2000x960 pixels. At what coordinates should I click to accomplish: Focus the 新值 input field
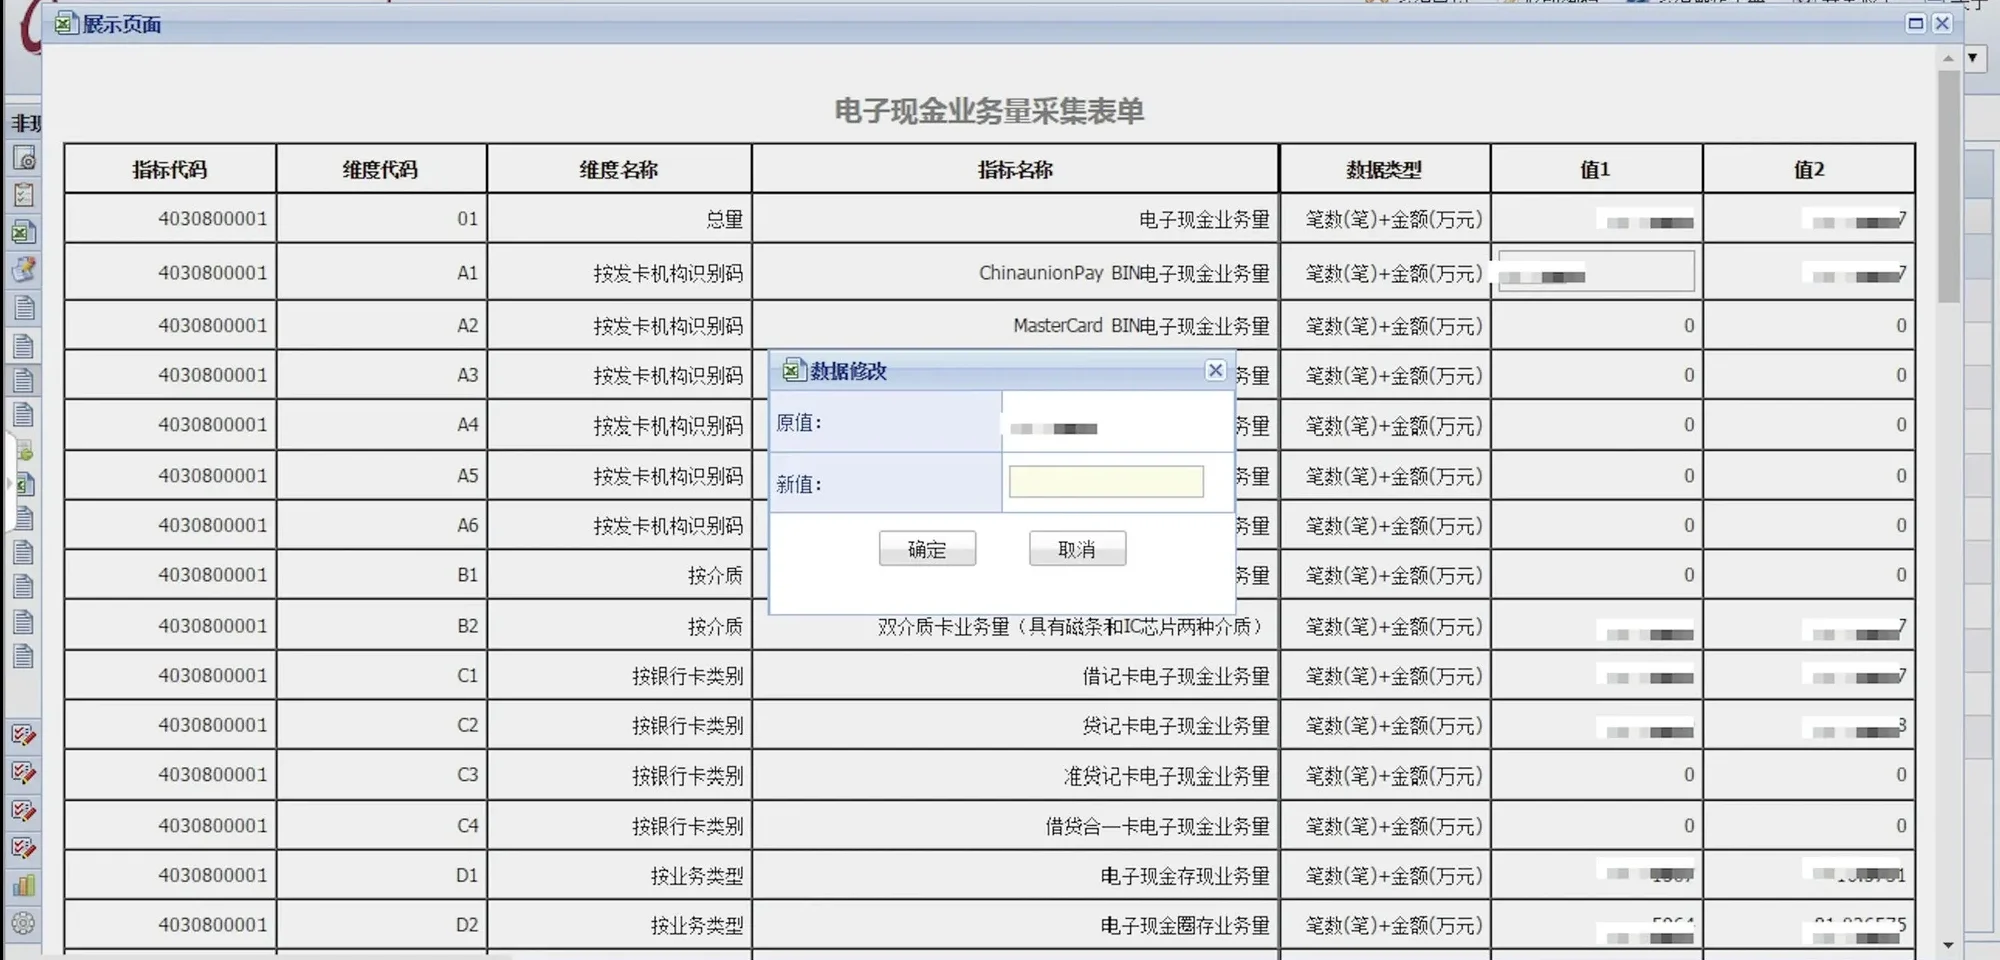point(1105,482)
